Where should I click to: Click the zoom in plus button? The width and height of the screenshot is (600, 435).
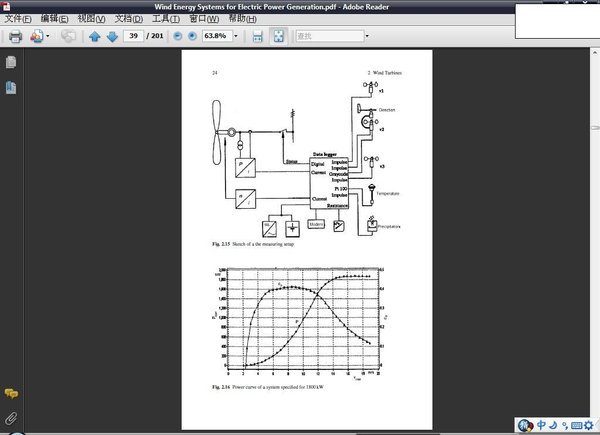(x=193, y=36)
